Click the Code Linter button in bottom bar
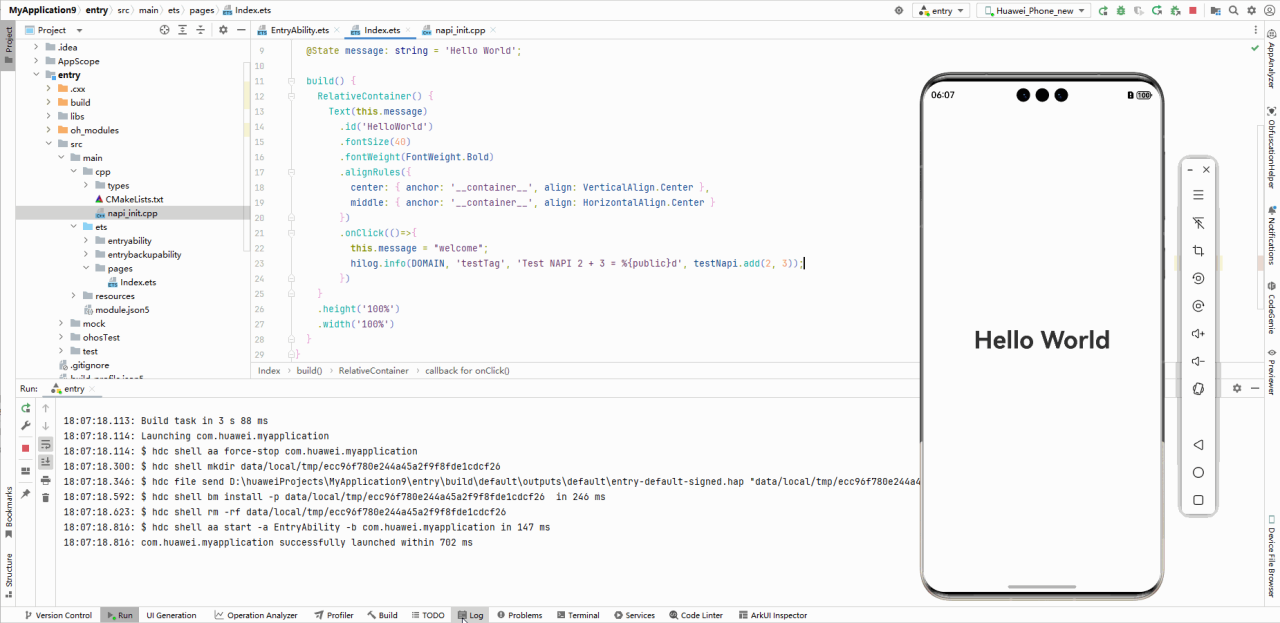The height and width of the screenshot is (623, 1280). [695, 615]
